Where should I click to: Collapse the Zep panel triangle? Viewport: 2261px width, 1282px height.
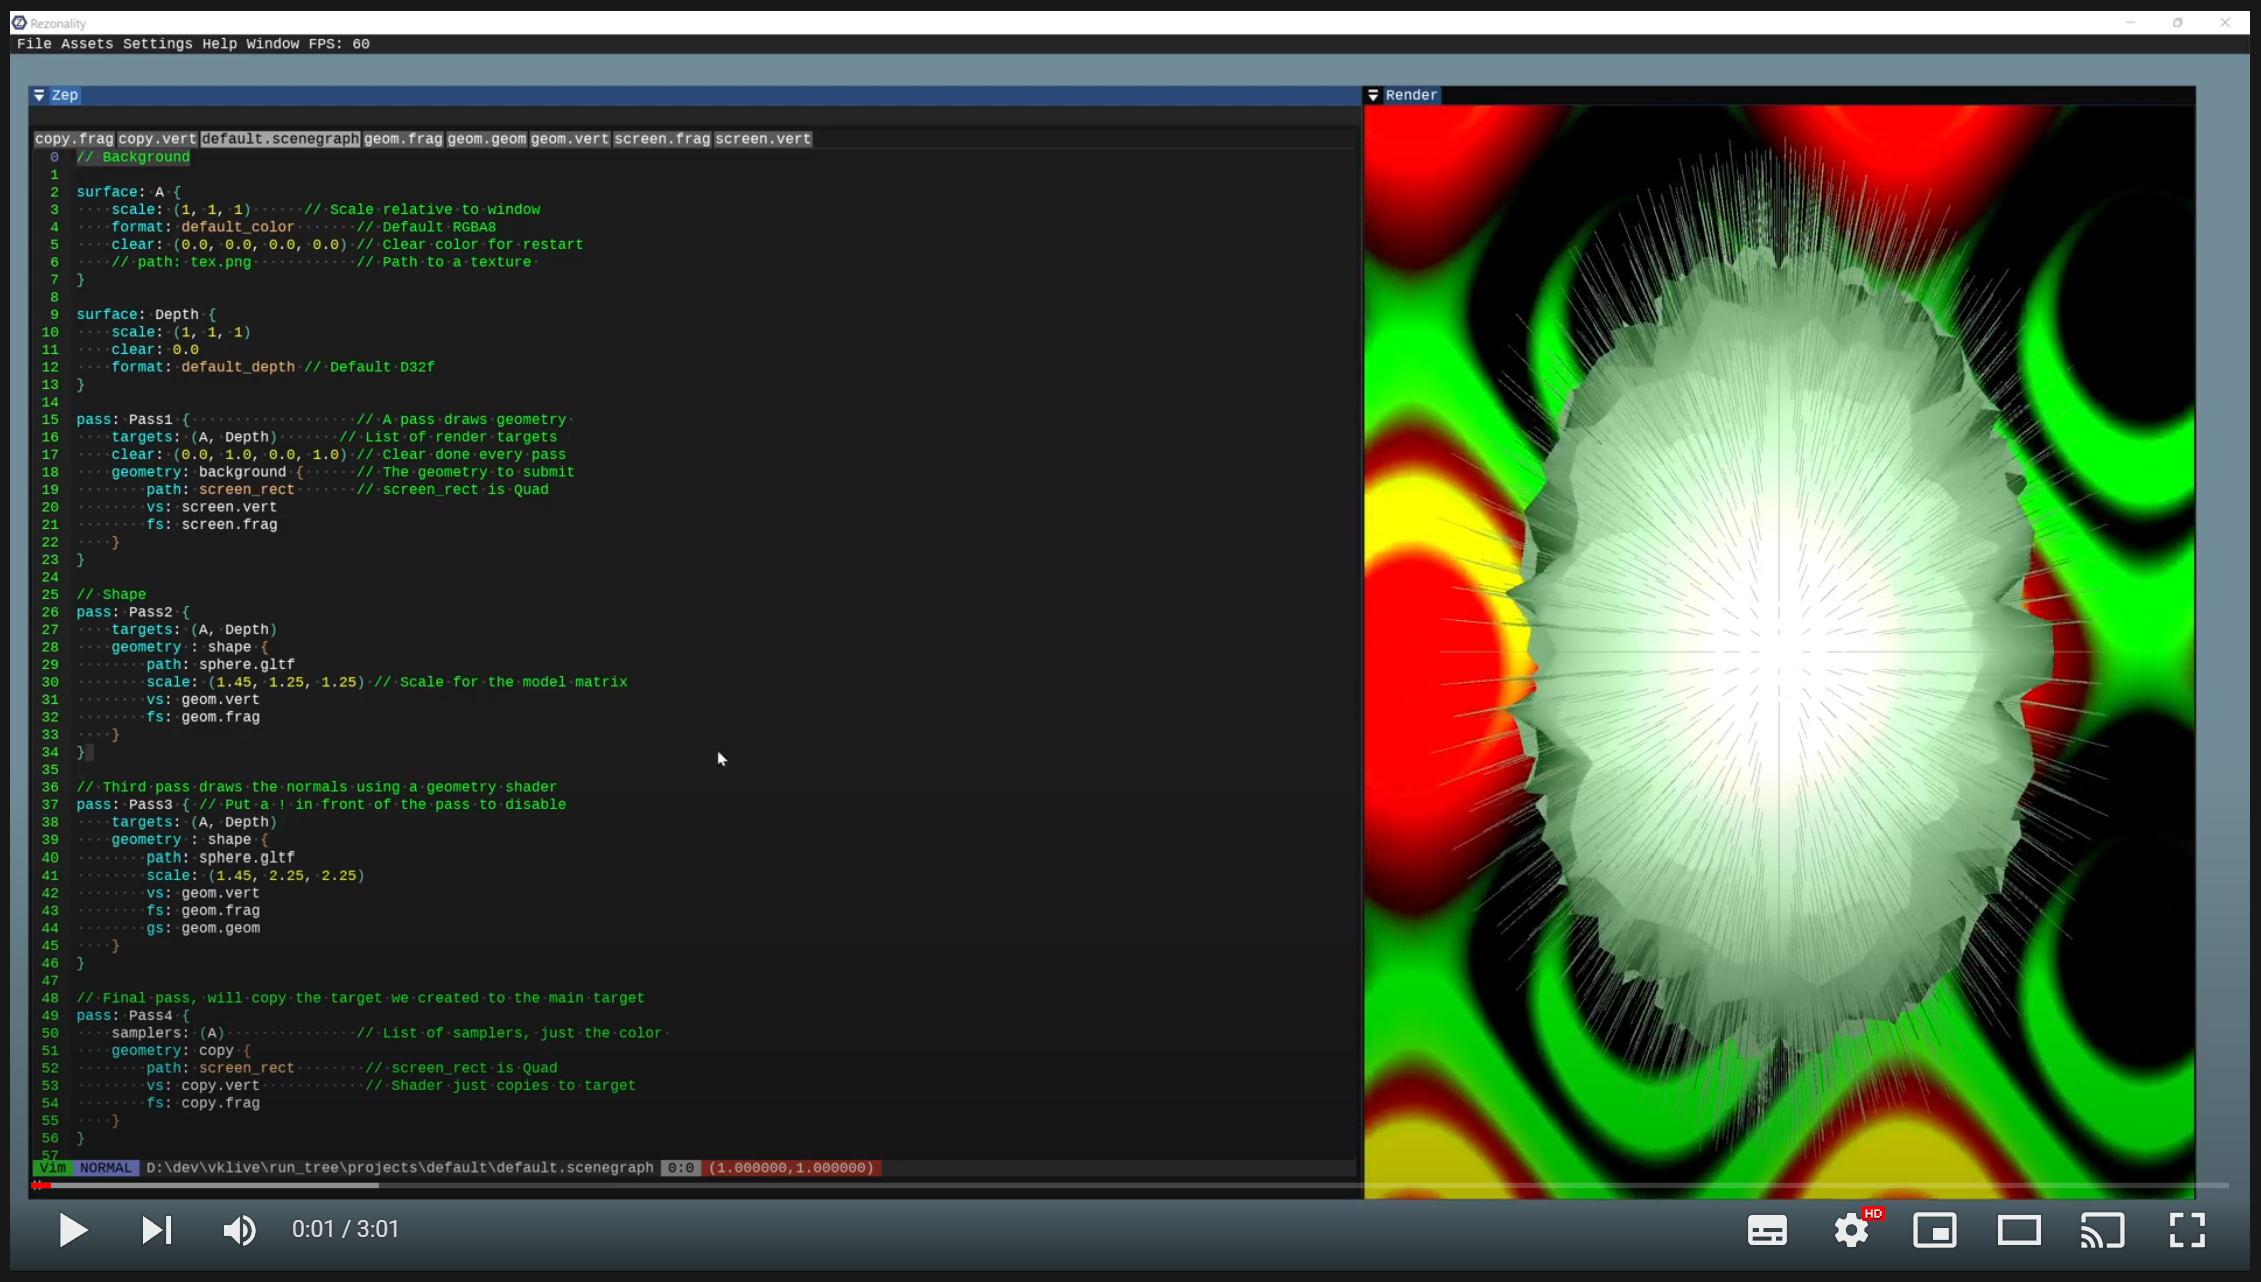tap(39, 95)
